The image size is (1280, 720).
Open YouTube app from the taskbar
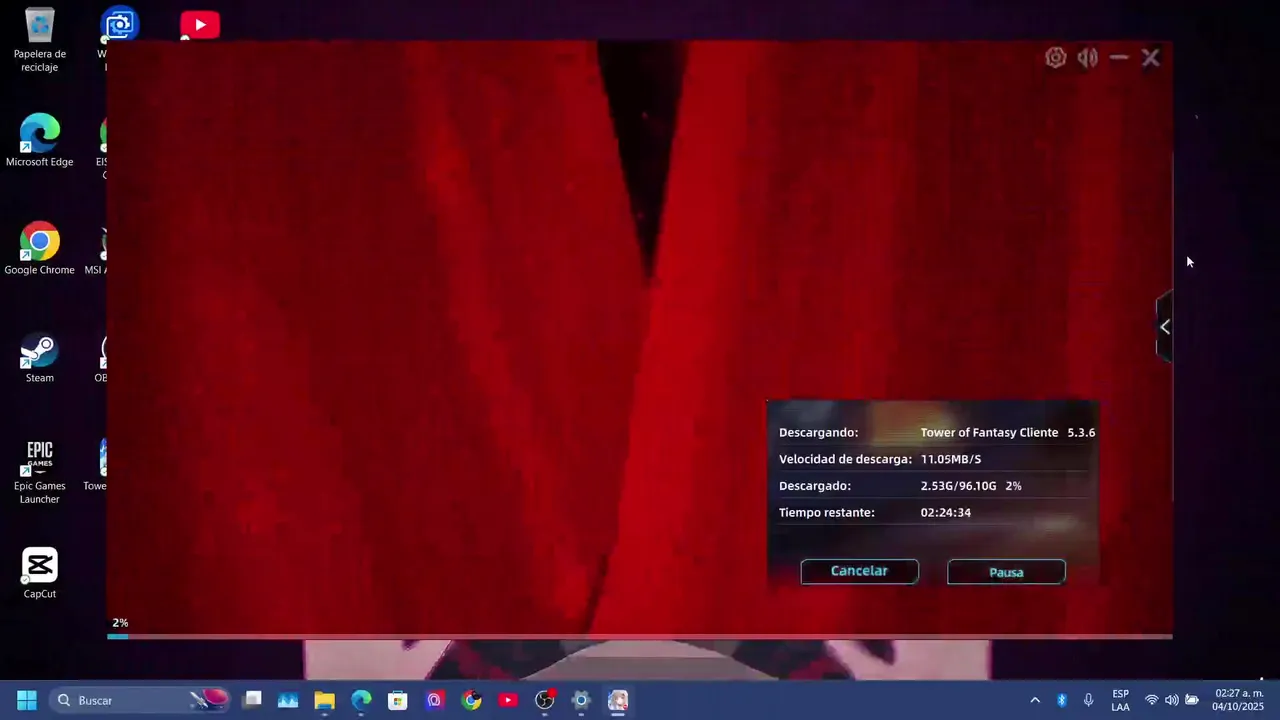coord(508,700)
